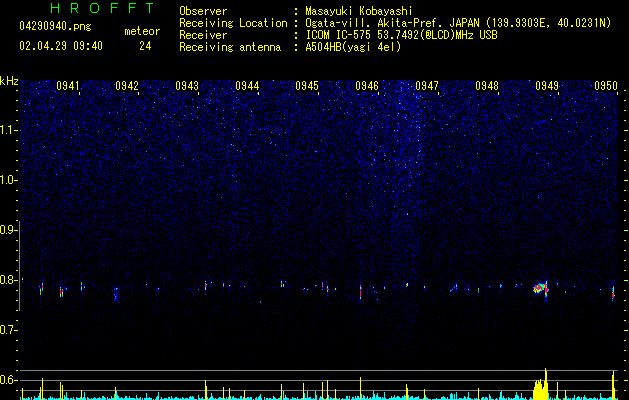Click the Observer label
Viewport: 629px width, 400px height.
tap(203, 11)
